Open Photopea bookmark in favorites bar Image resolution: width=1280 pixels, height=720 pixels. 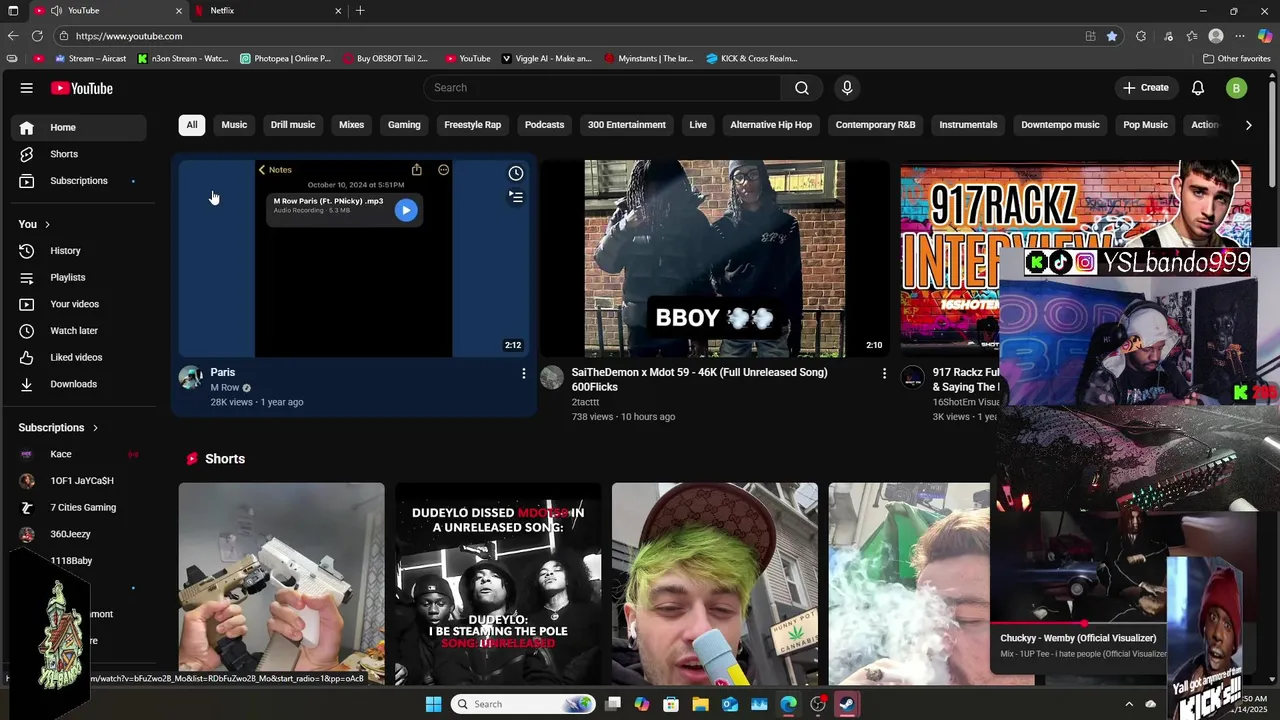pos(285,58)
